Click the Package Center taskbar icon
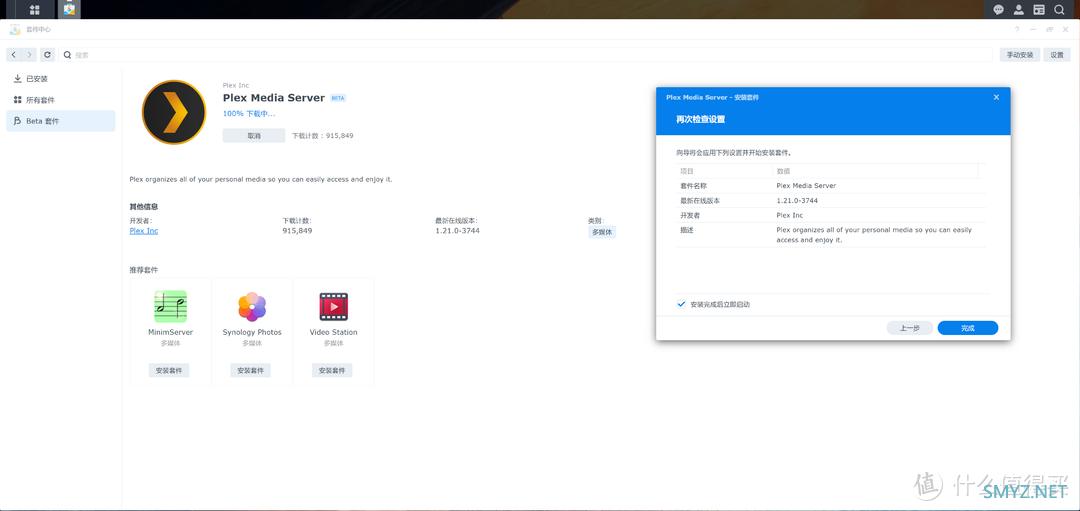The width and height of the screenshot is (1080, 511). pos(69,10)
